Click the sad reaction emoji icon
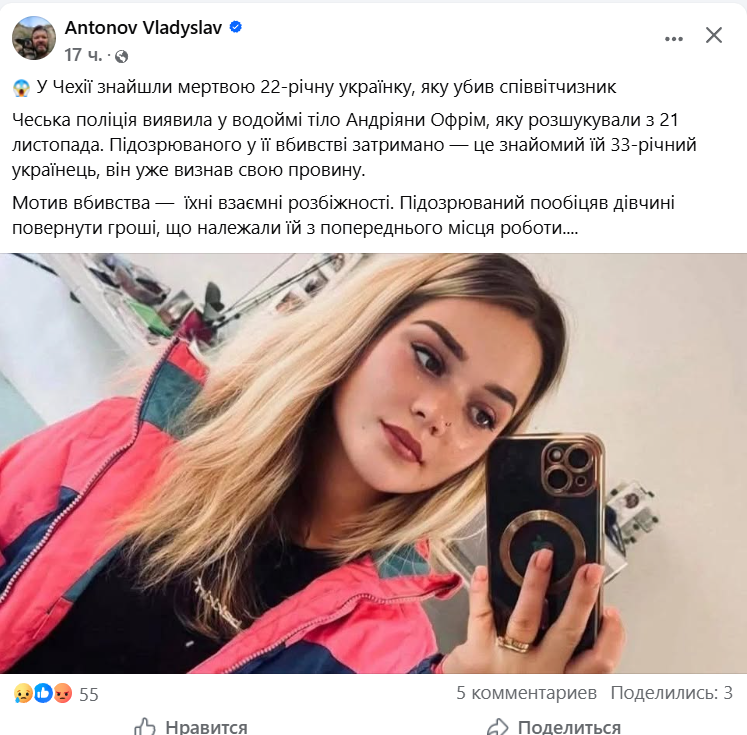Screen dimensions: 747x735 click(x=22, y=693)
